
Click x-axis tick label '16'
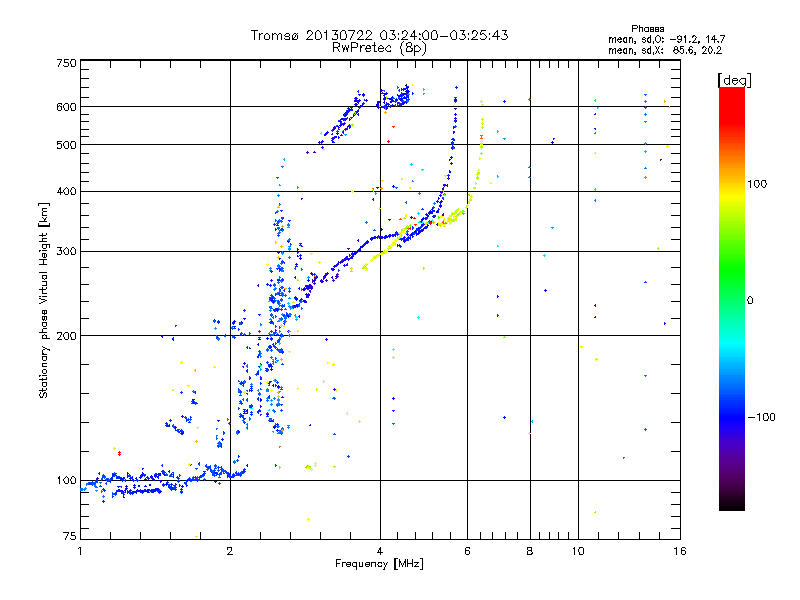[x=680, y=551]
